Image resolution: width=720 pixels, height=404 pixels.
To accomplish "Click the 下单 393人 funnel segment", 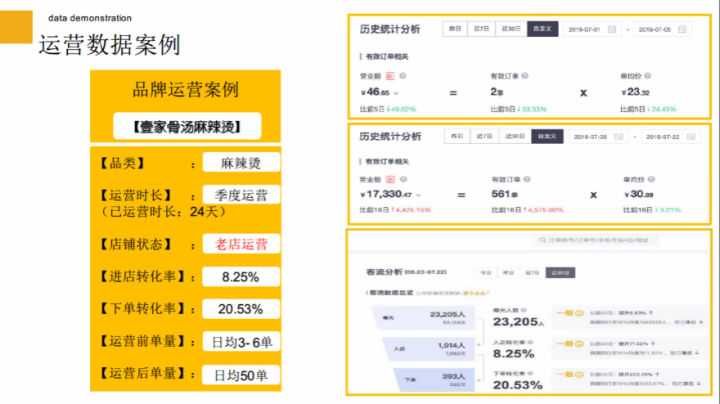I will [x=433, y=380].
